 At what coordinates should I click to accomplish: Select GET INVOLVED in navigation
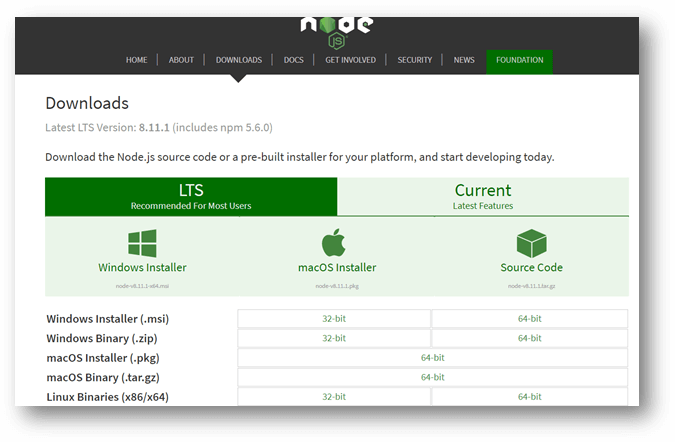tap(350, 60)
